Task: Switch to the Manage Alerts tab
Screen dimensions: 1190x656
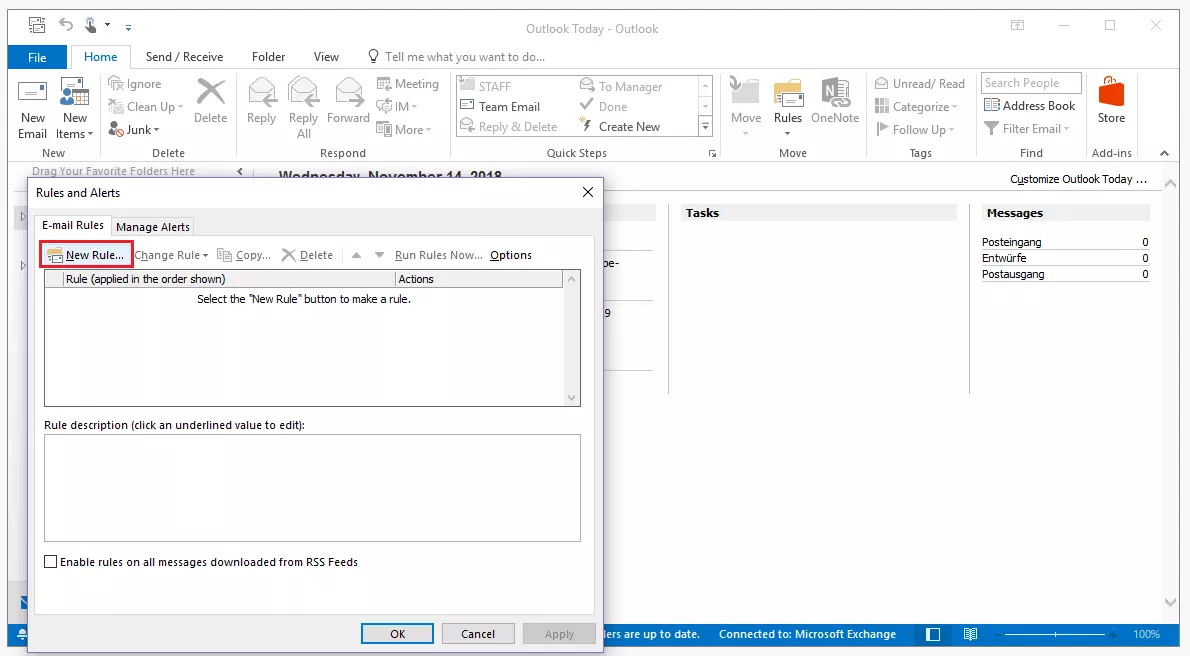Action: click(152, 226)
